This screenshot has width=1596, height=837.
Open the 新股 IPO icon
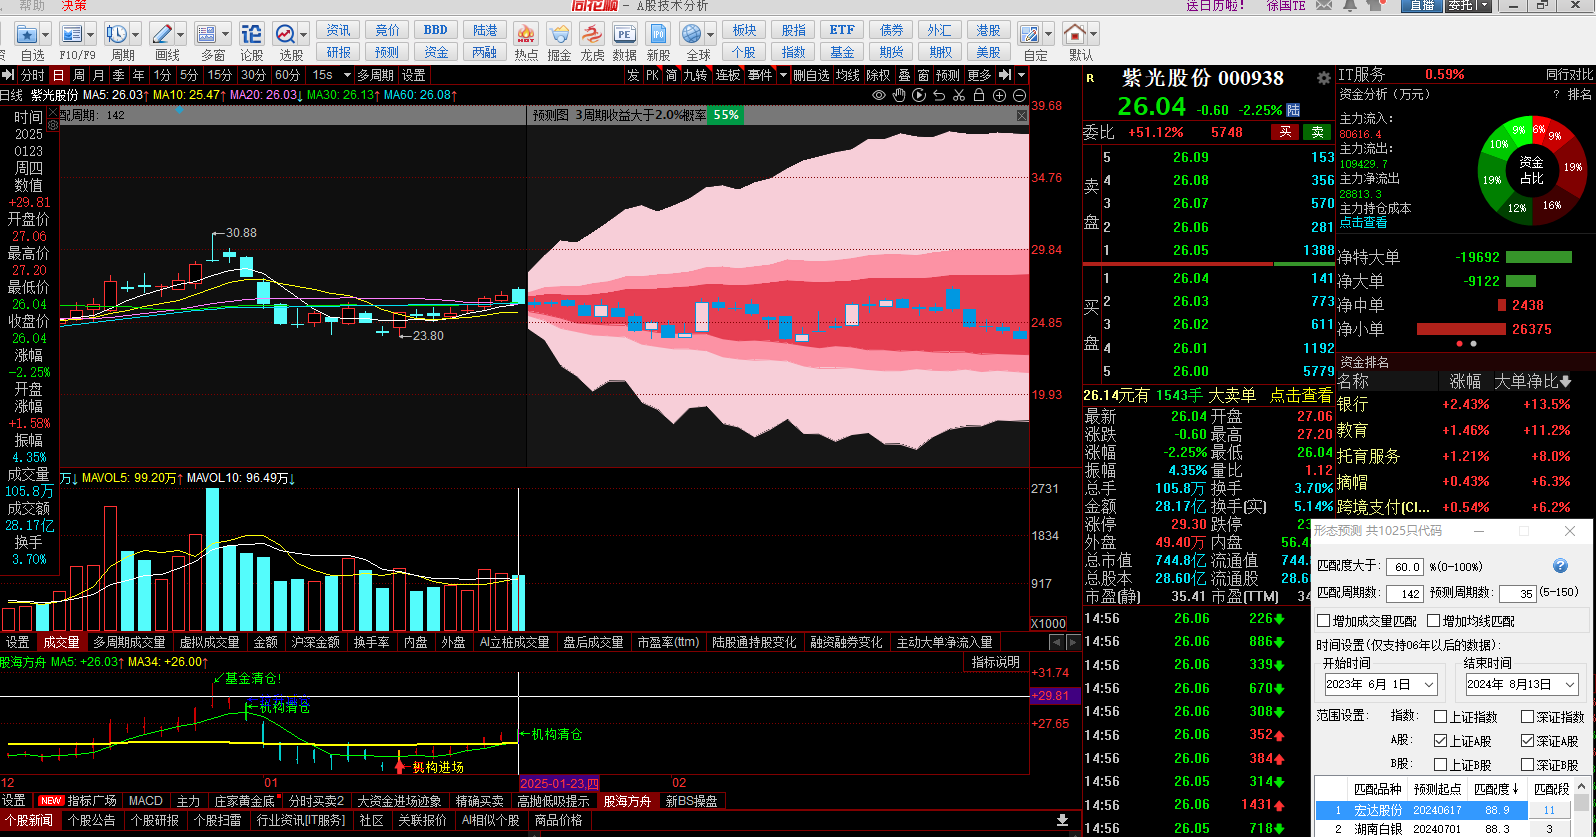pos(658,34)
